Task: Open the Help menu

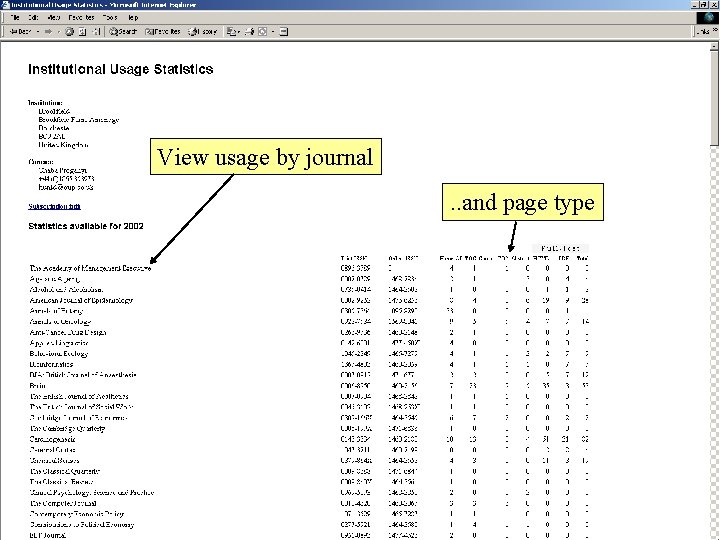Action: click(x=133, y=17)
